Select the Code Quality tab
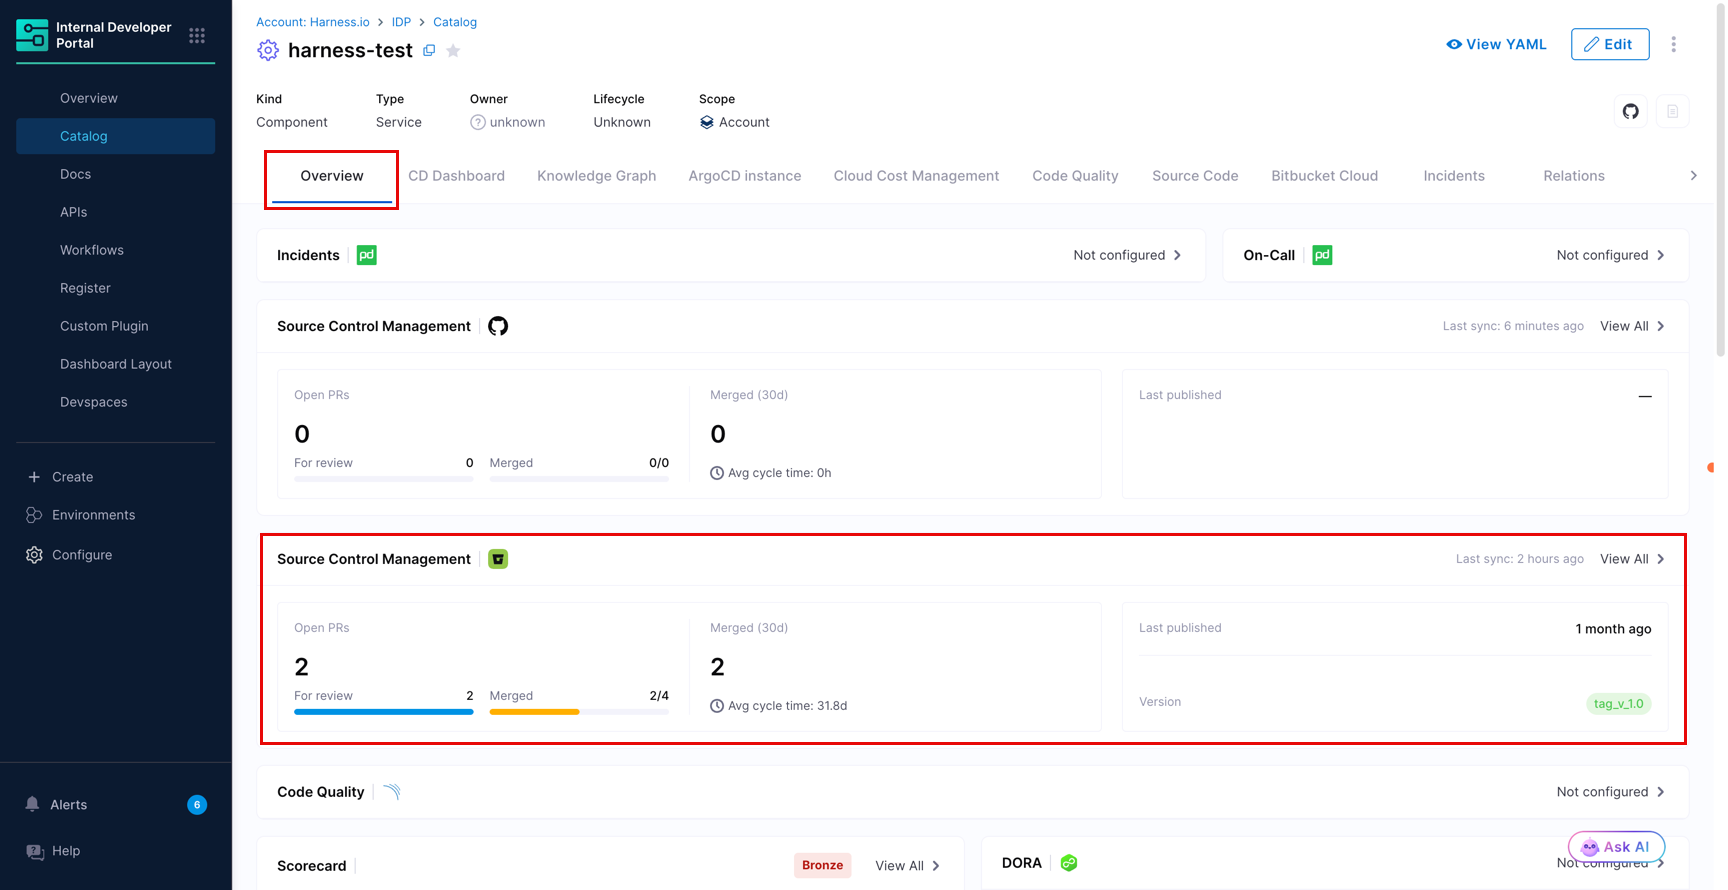This screenshot has height=890, width=1728. pyautogui.click(x=1075, y=176)
